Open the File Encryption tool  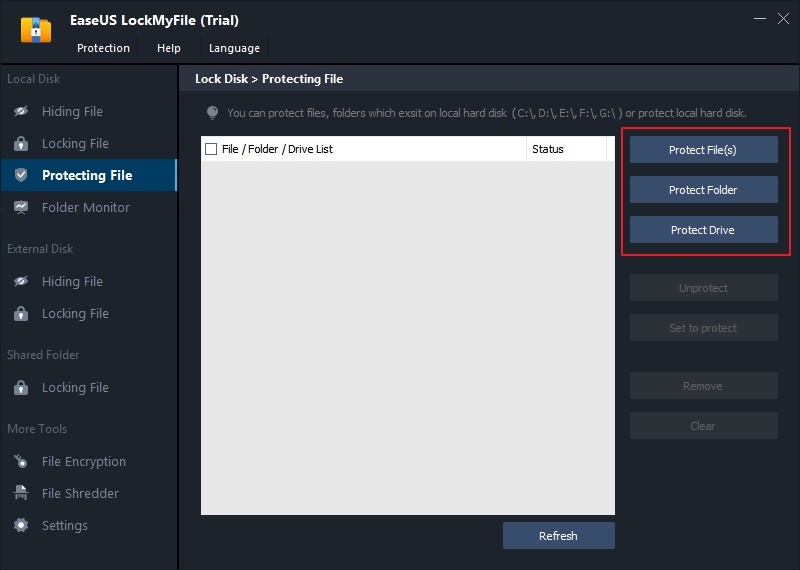tap(89, 461)
